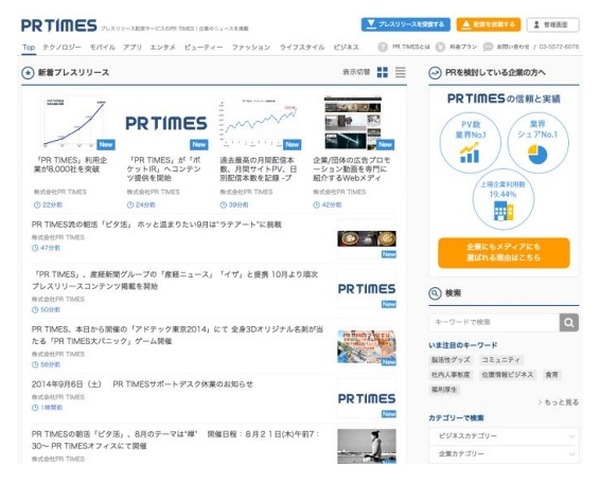This screenshot has height=484, width=600.
Task: Click the 上場企業利用率 19.44% building circle
Action: point(503,200)
